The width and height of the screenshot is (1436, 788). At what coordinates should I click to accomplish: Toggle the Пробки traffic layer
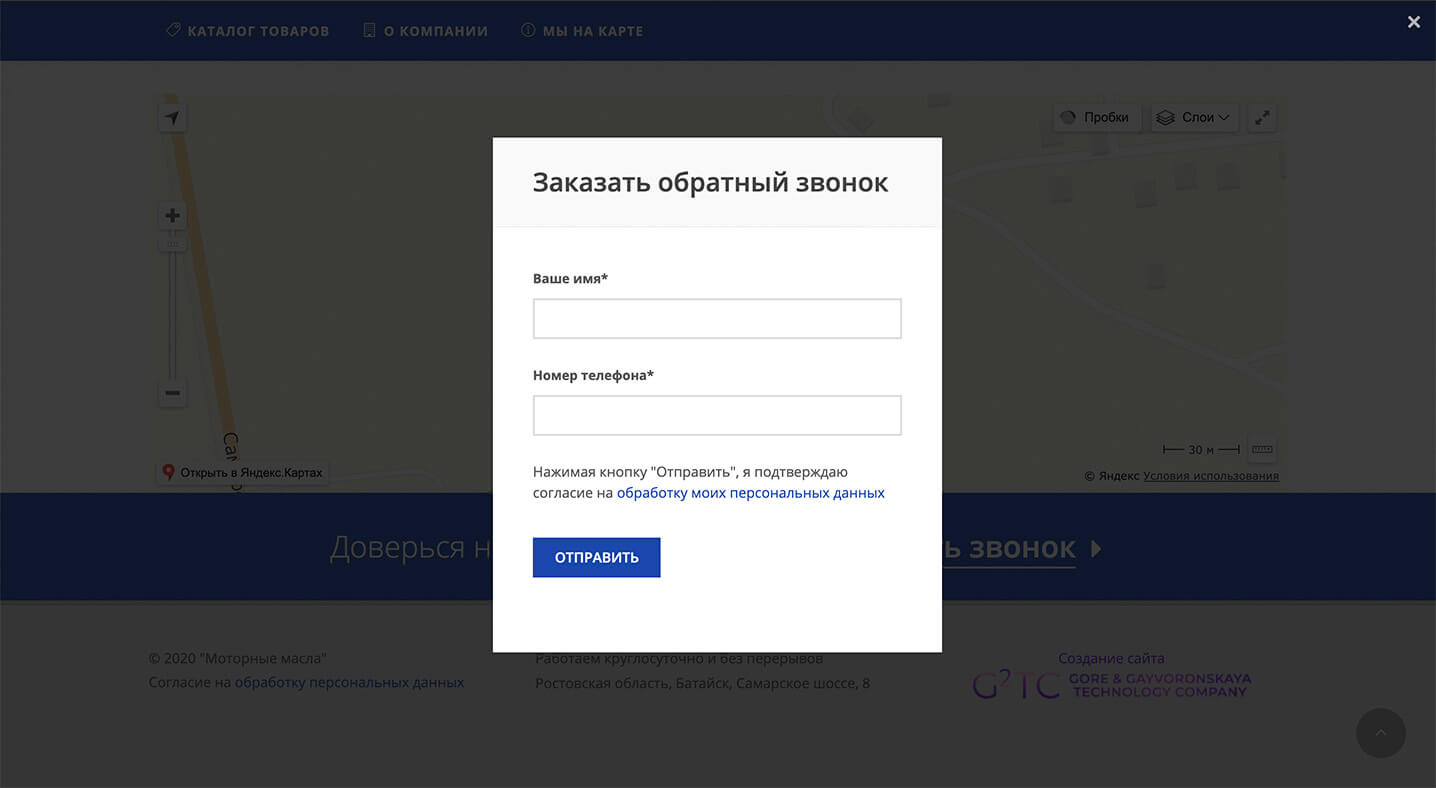1096,118
